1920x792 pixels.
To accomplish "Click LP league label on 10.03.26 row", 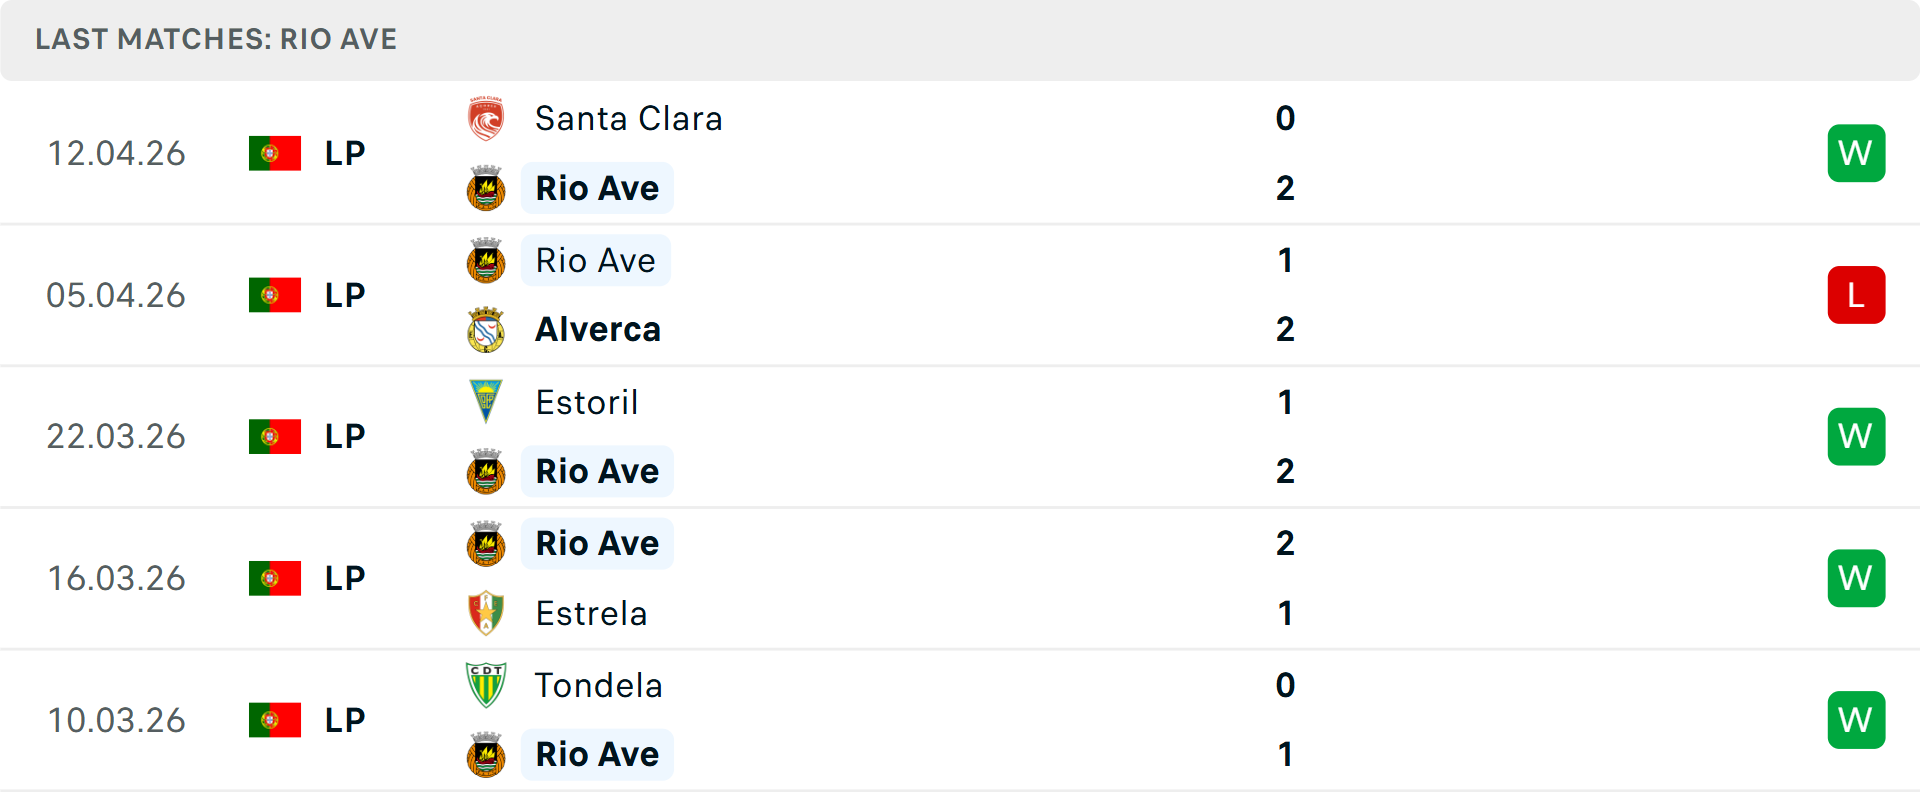I will [345, 720].
